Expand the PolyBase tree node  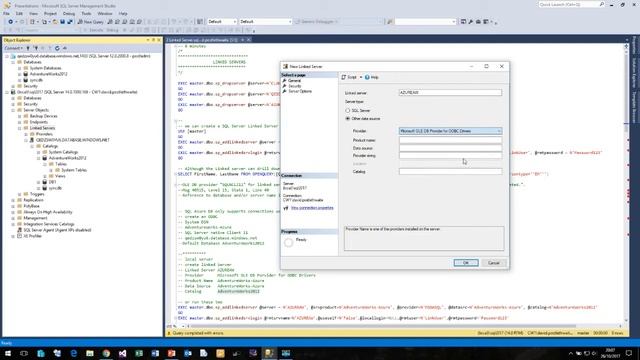tap(13, 207)
